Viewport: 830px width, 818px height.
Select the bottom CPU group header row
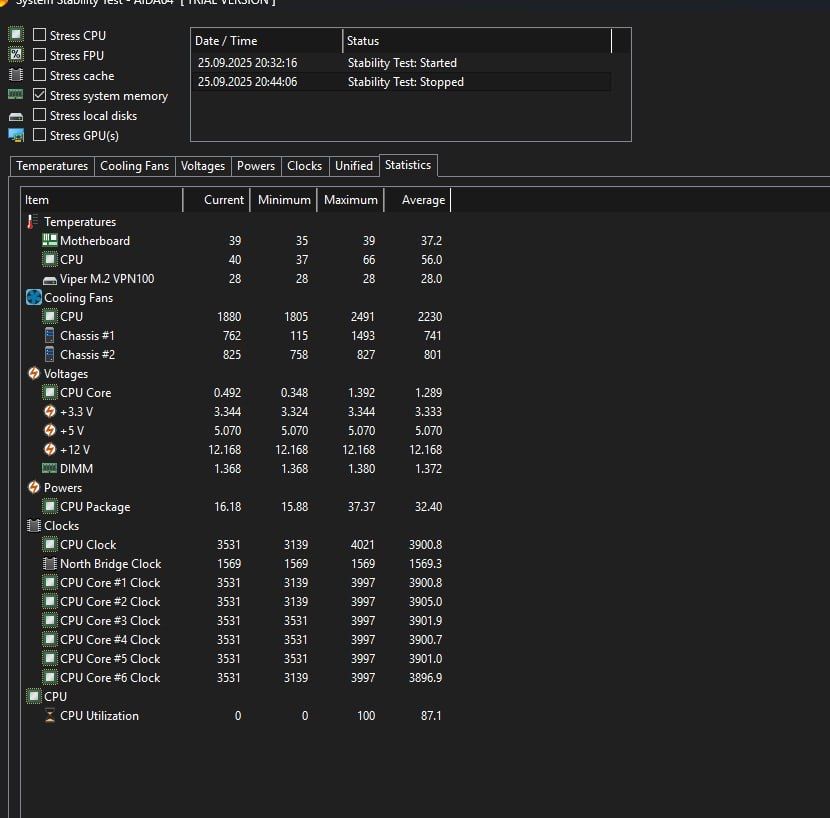(236, 697)
